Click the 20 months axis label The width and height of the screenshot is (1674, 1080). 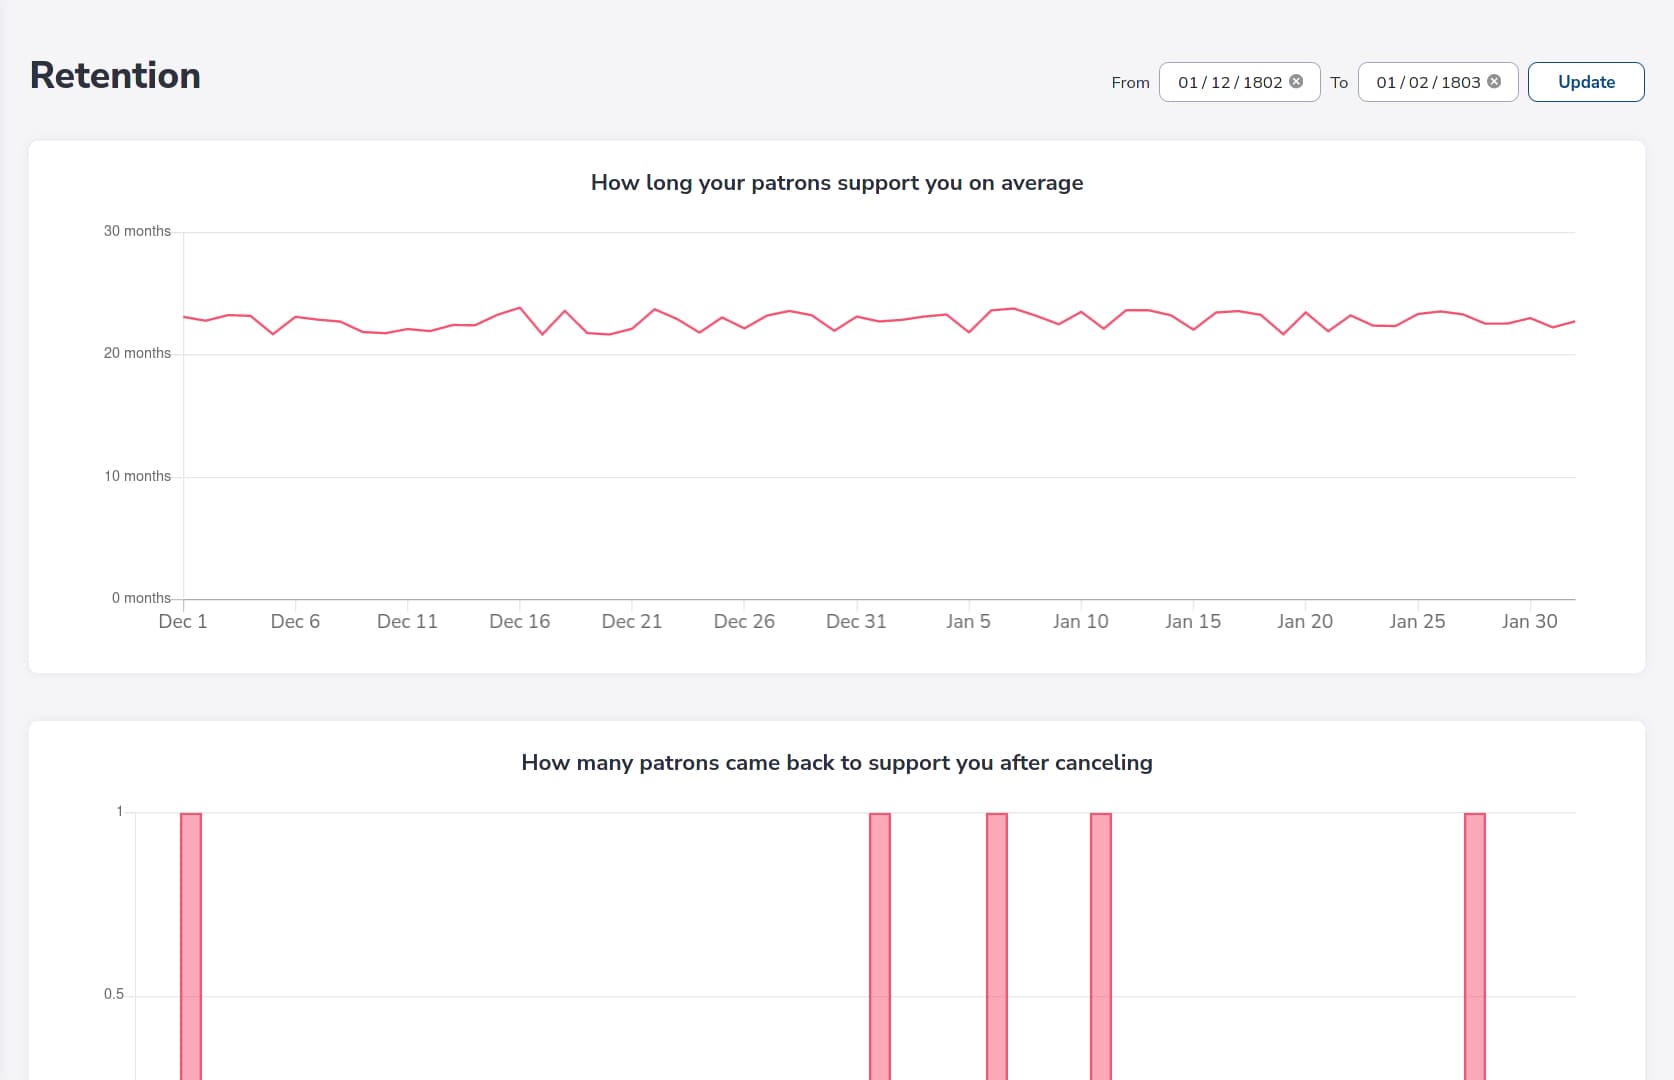(x=137, y=353)
